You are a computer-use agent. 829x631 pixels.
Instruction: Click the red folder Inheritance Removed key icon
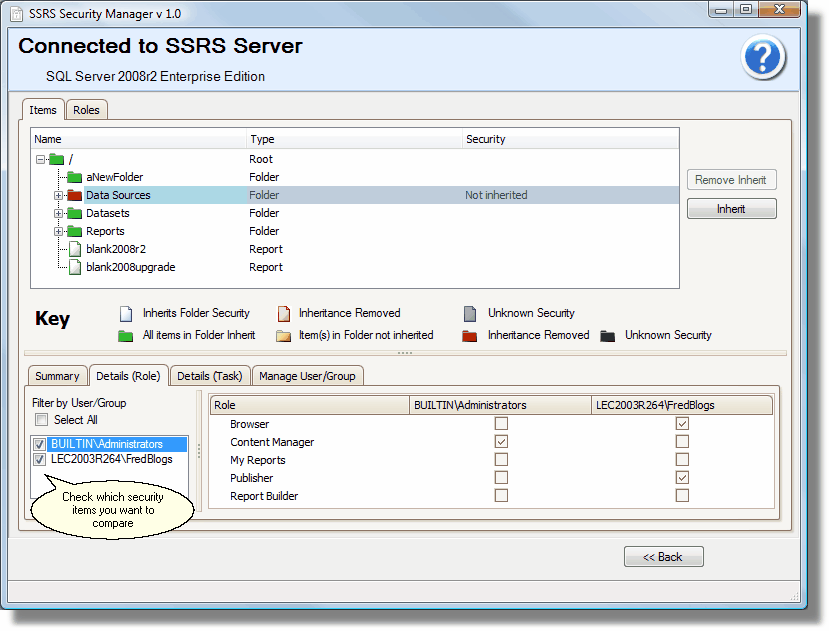click(x=469, y=336)
